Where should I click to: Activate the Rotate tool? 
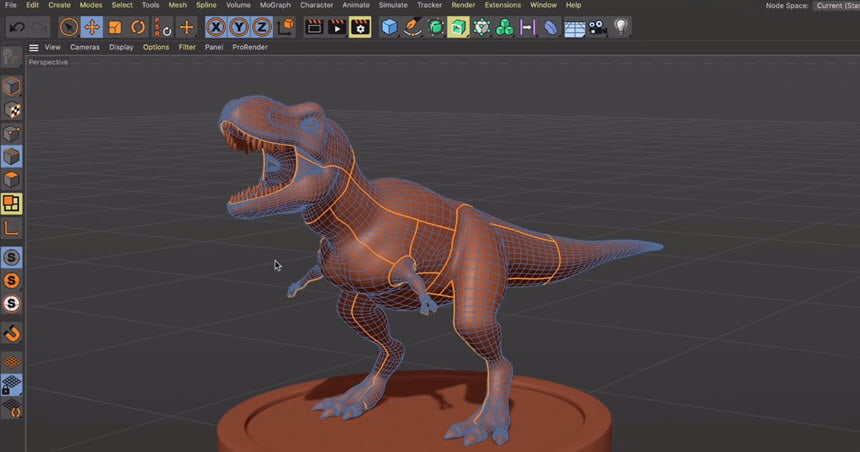click(138, 27)
